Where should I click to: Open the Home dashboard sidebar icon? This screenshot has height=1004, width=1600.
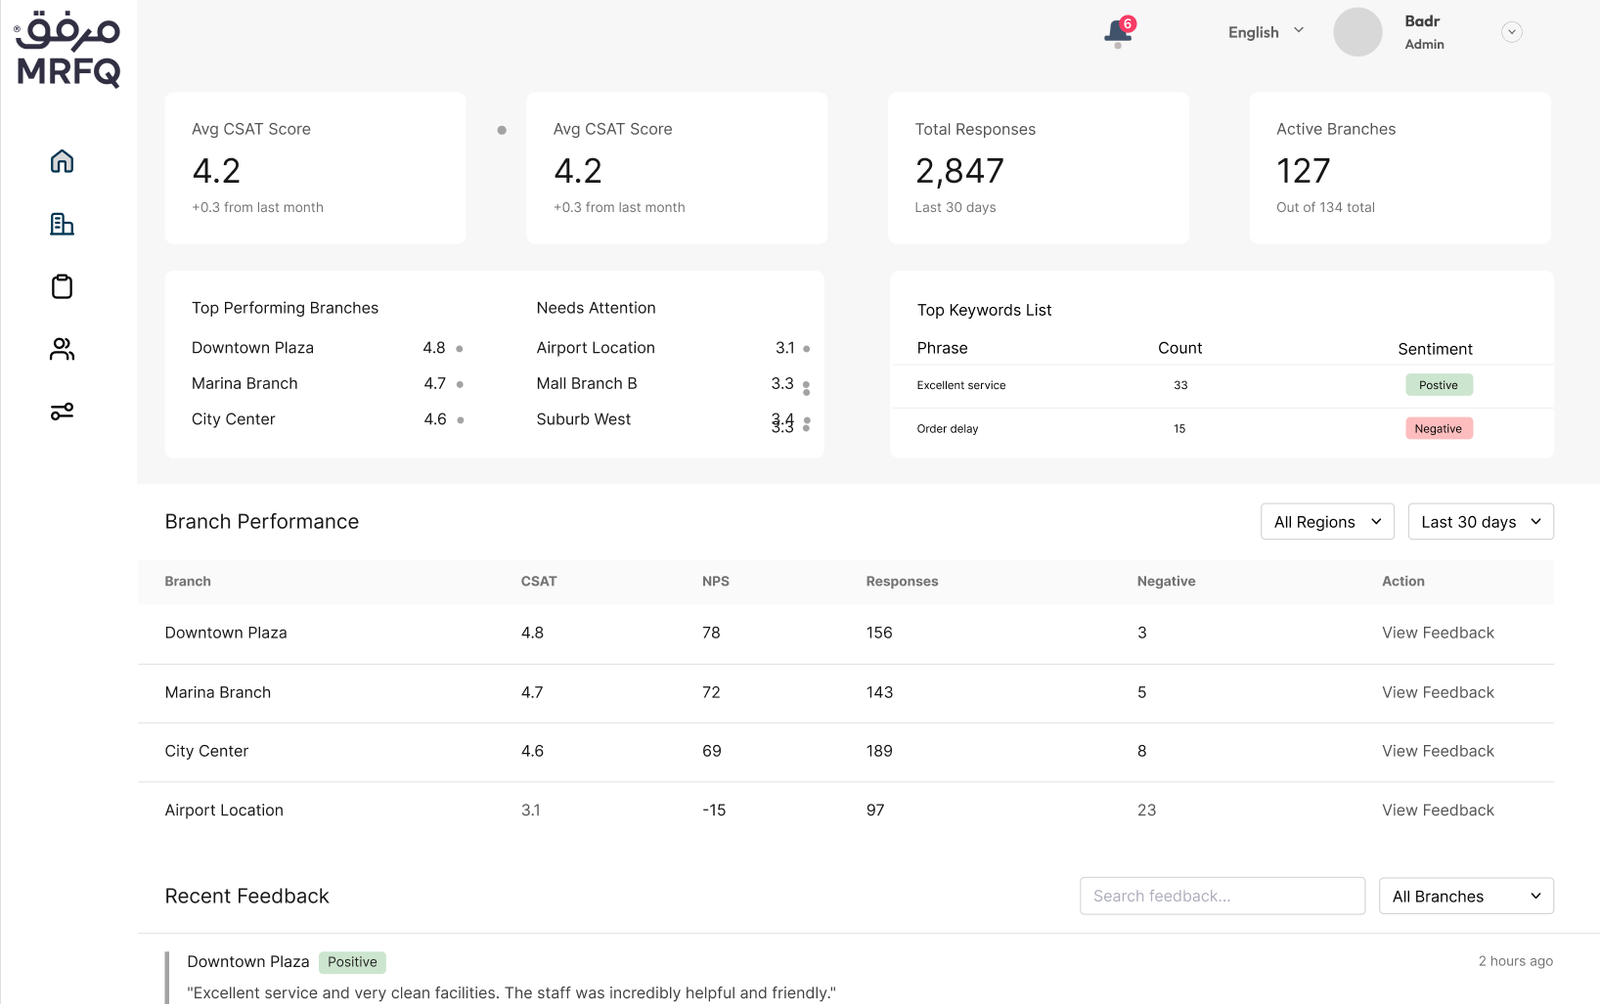tap(62, 161)
